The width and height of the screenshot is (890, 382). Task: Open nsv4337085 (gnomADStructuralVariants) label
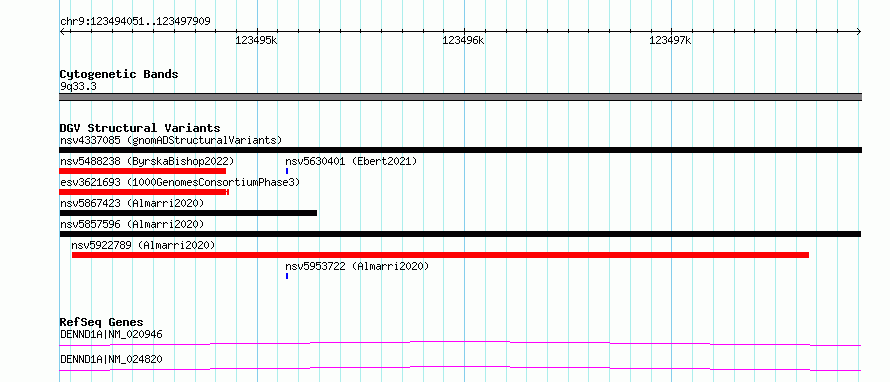[x=171, y=140]
